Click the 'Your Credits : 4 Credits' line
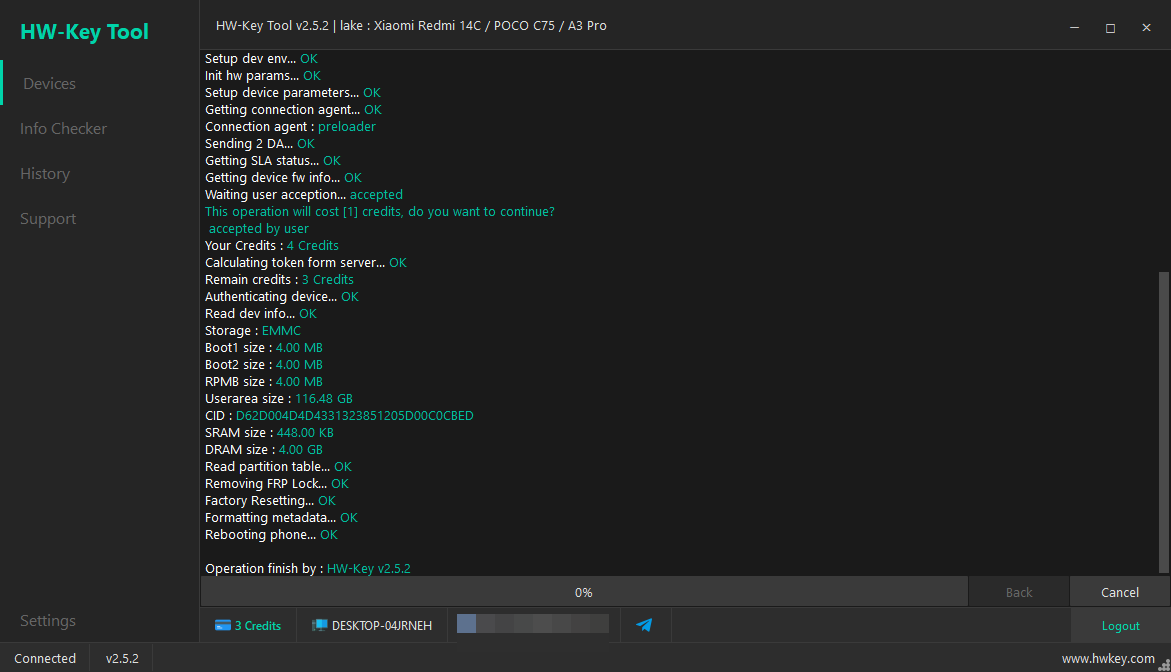The image size is (1171, 672). 272,246
